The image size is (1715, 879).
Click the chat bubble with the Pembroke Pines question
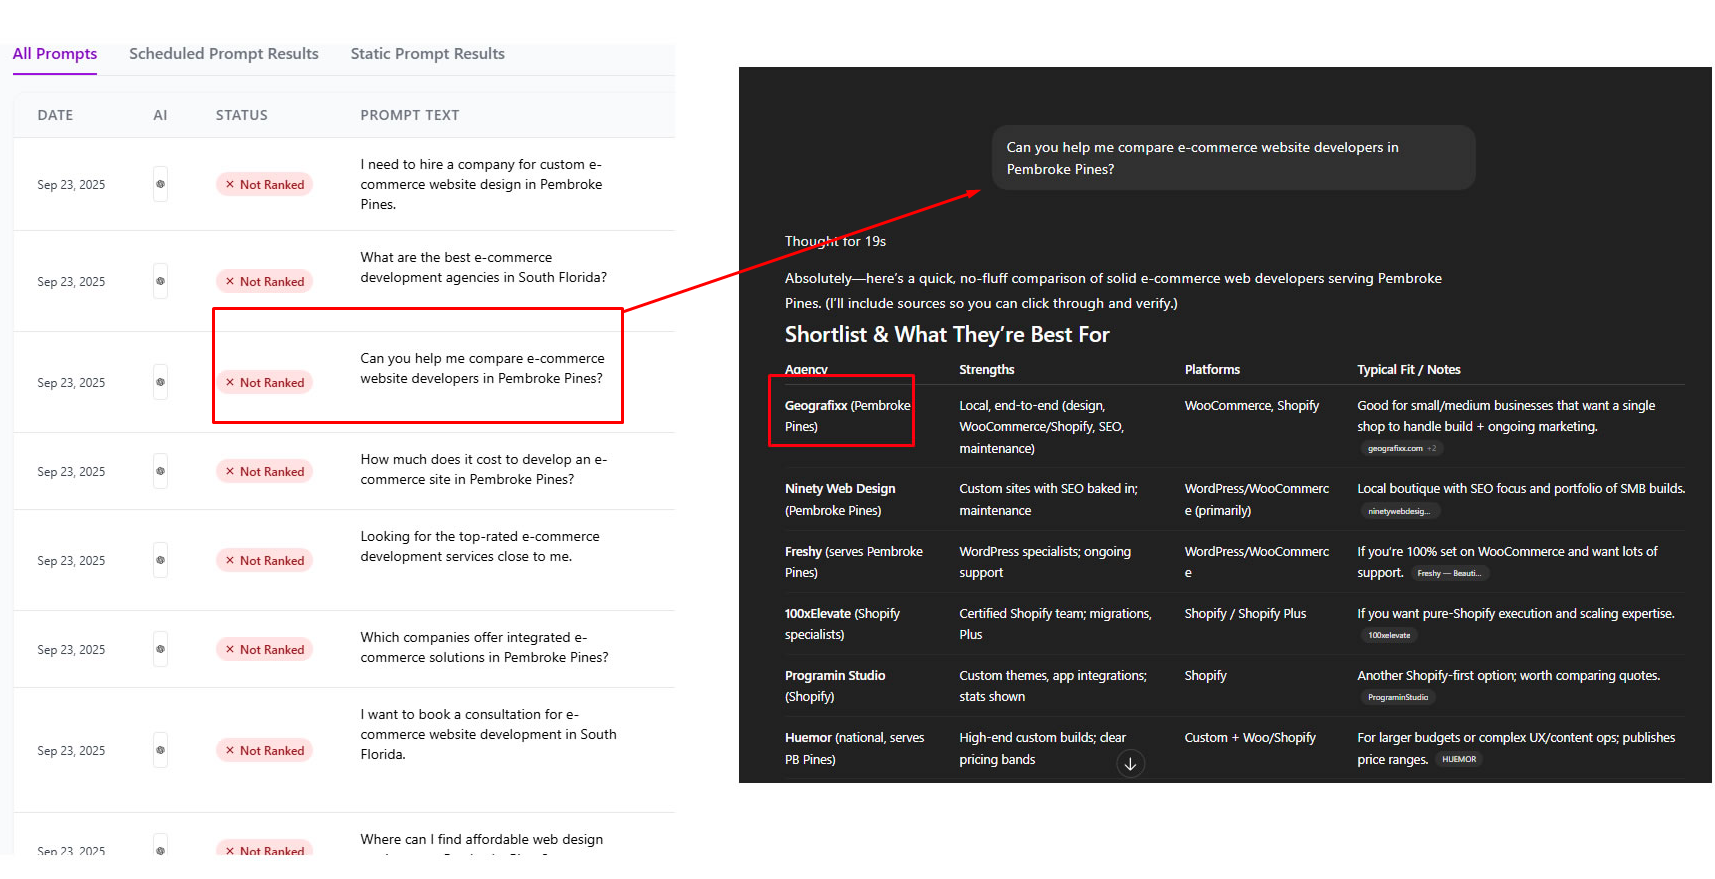pos(1233,157)
